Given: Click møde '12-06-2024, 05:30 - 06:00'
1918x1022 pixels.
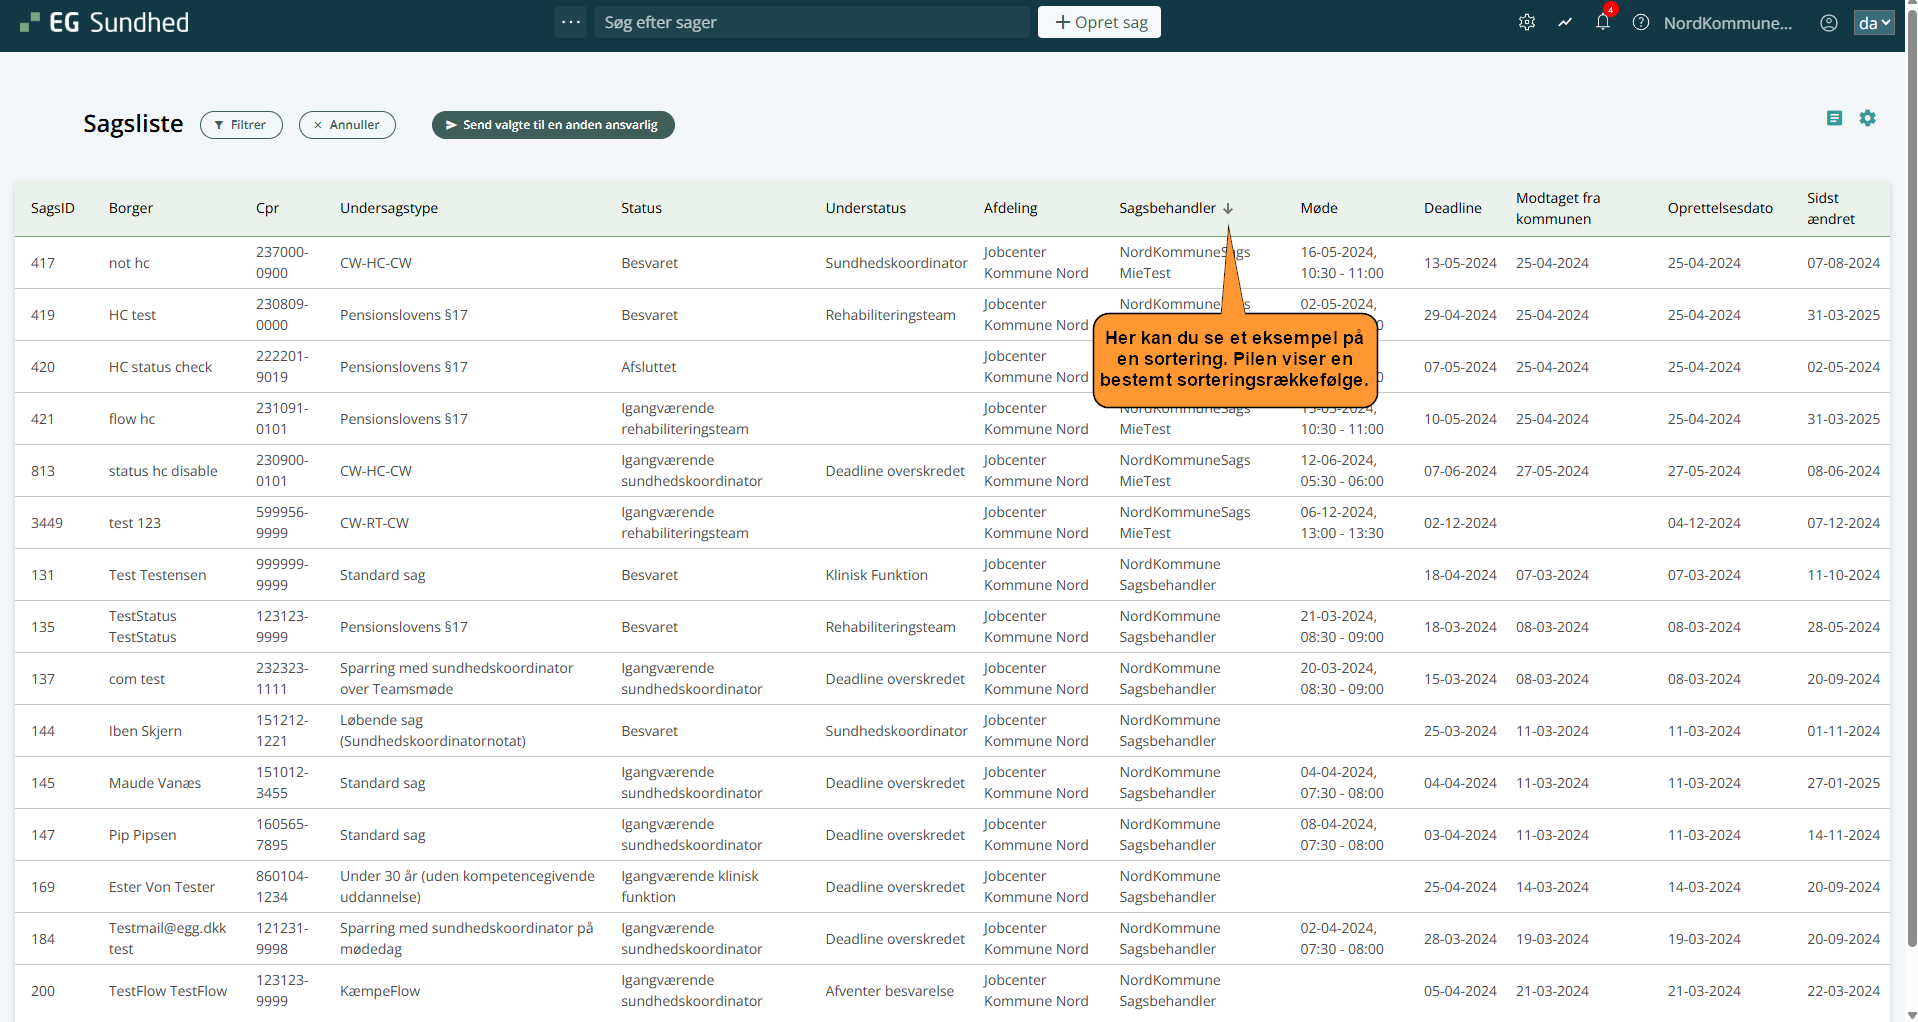Looking at the screenshot, I should (1342, 471).
